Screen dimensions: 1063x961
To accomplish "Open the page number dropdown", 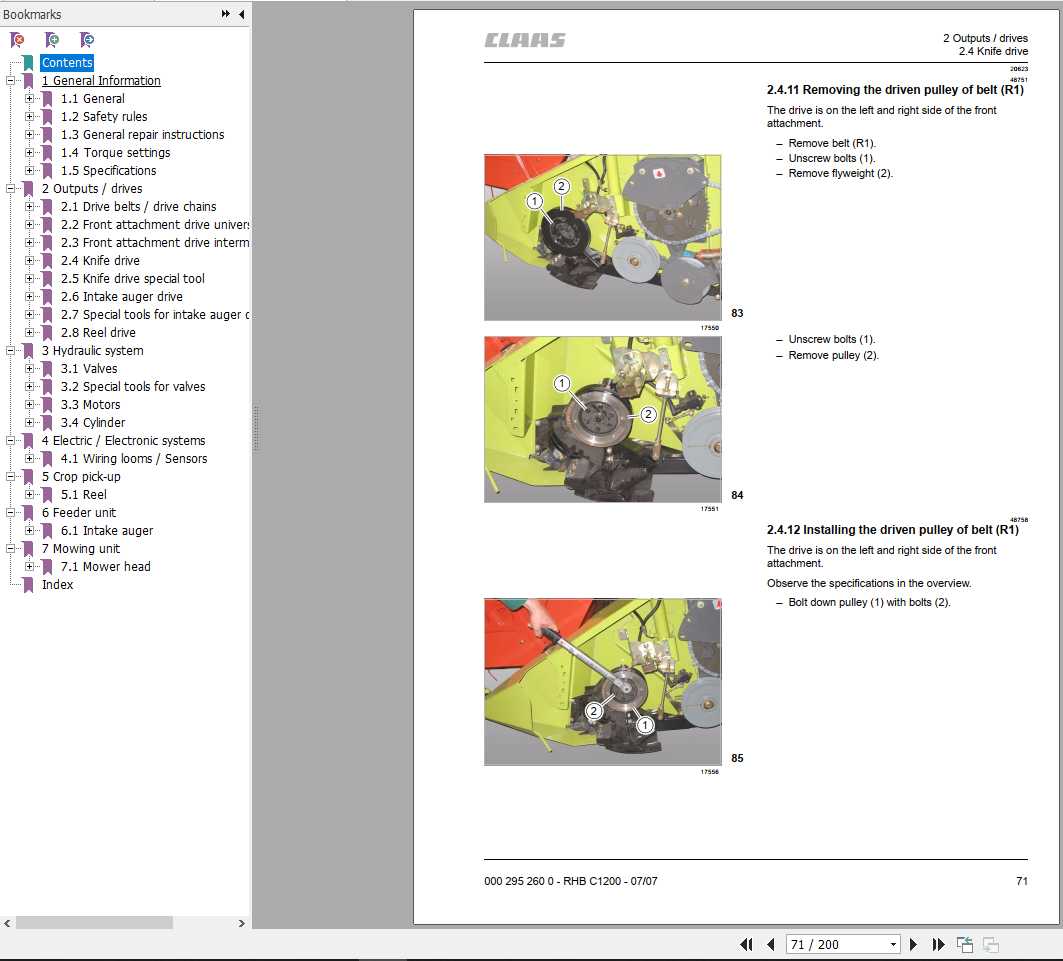I will [x=894, y=943].
